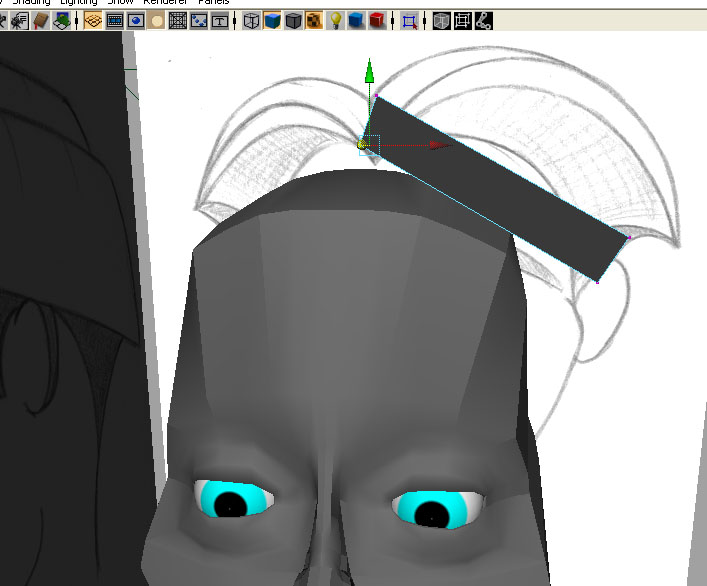Screen dimensions: 707x586
Task: Enable use all lights bulb icon
Action: point(335,21)
